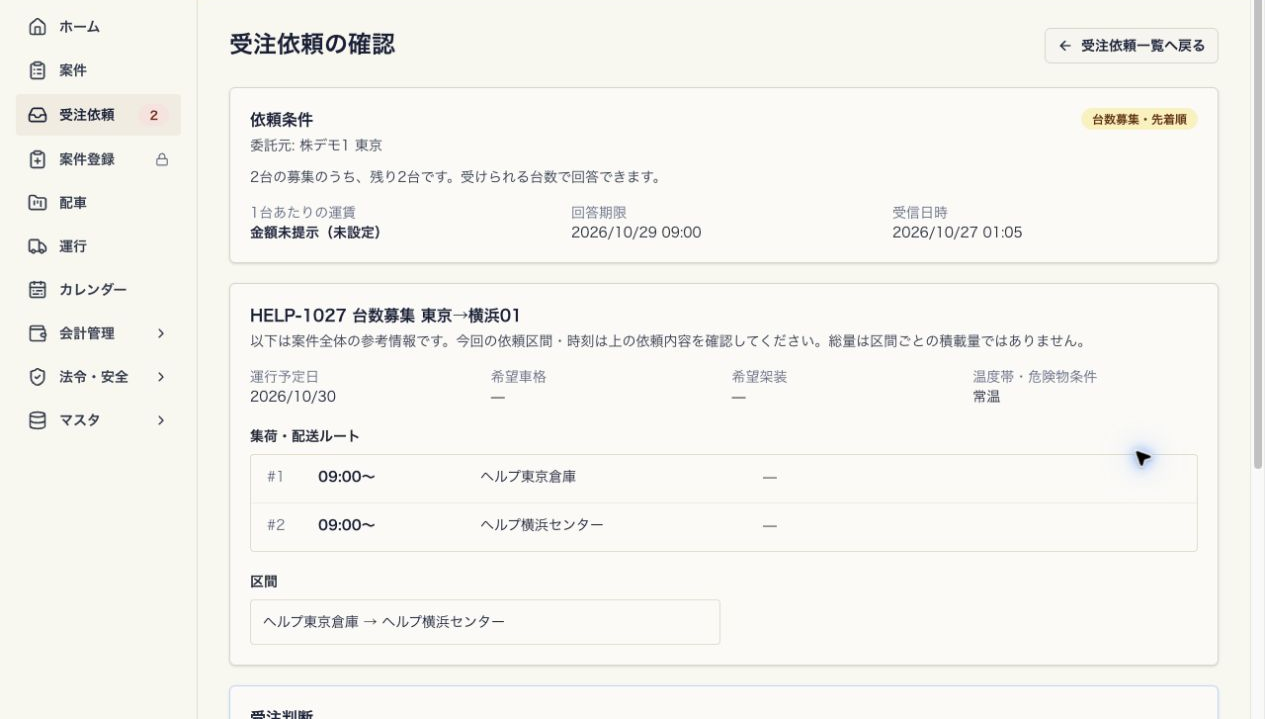Expand the 会計管理 submenu chevron
The image size is (1265, 719).
pyautogui.click(x=161, y=333)
